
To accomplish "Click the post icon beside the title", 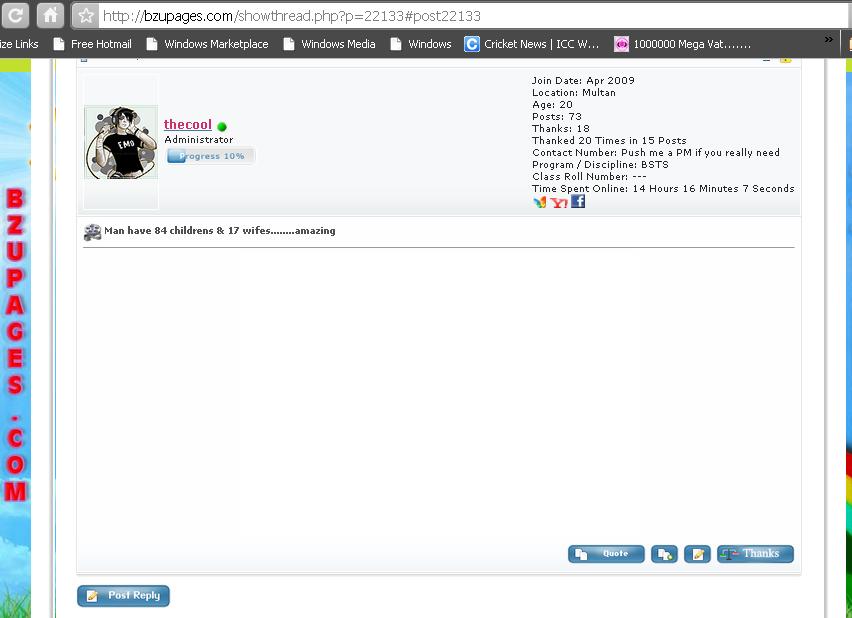I will [x=92, y=232].
